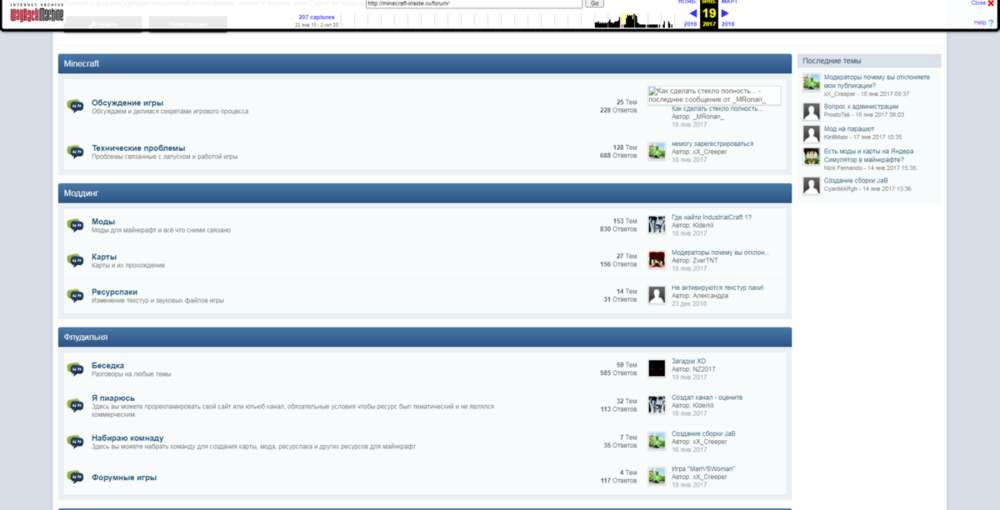Click the Wayback capture timeline graph
Image resolution: width=1000 pixels, height=510 pixels.
point(506,20)
